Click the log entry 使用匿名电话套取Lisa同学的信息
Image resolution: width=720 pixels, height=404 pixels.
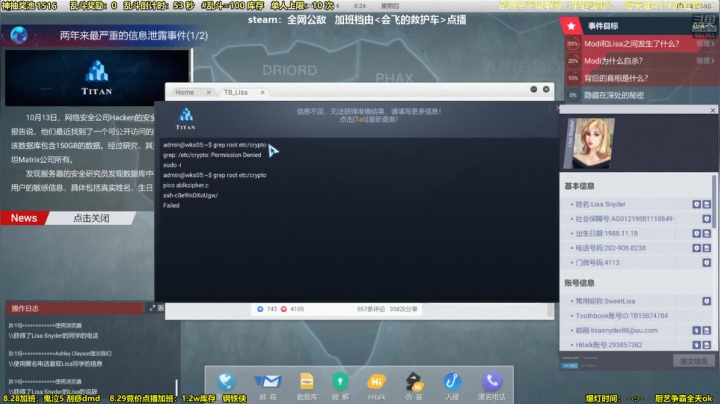click(55, 364)
